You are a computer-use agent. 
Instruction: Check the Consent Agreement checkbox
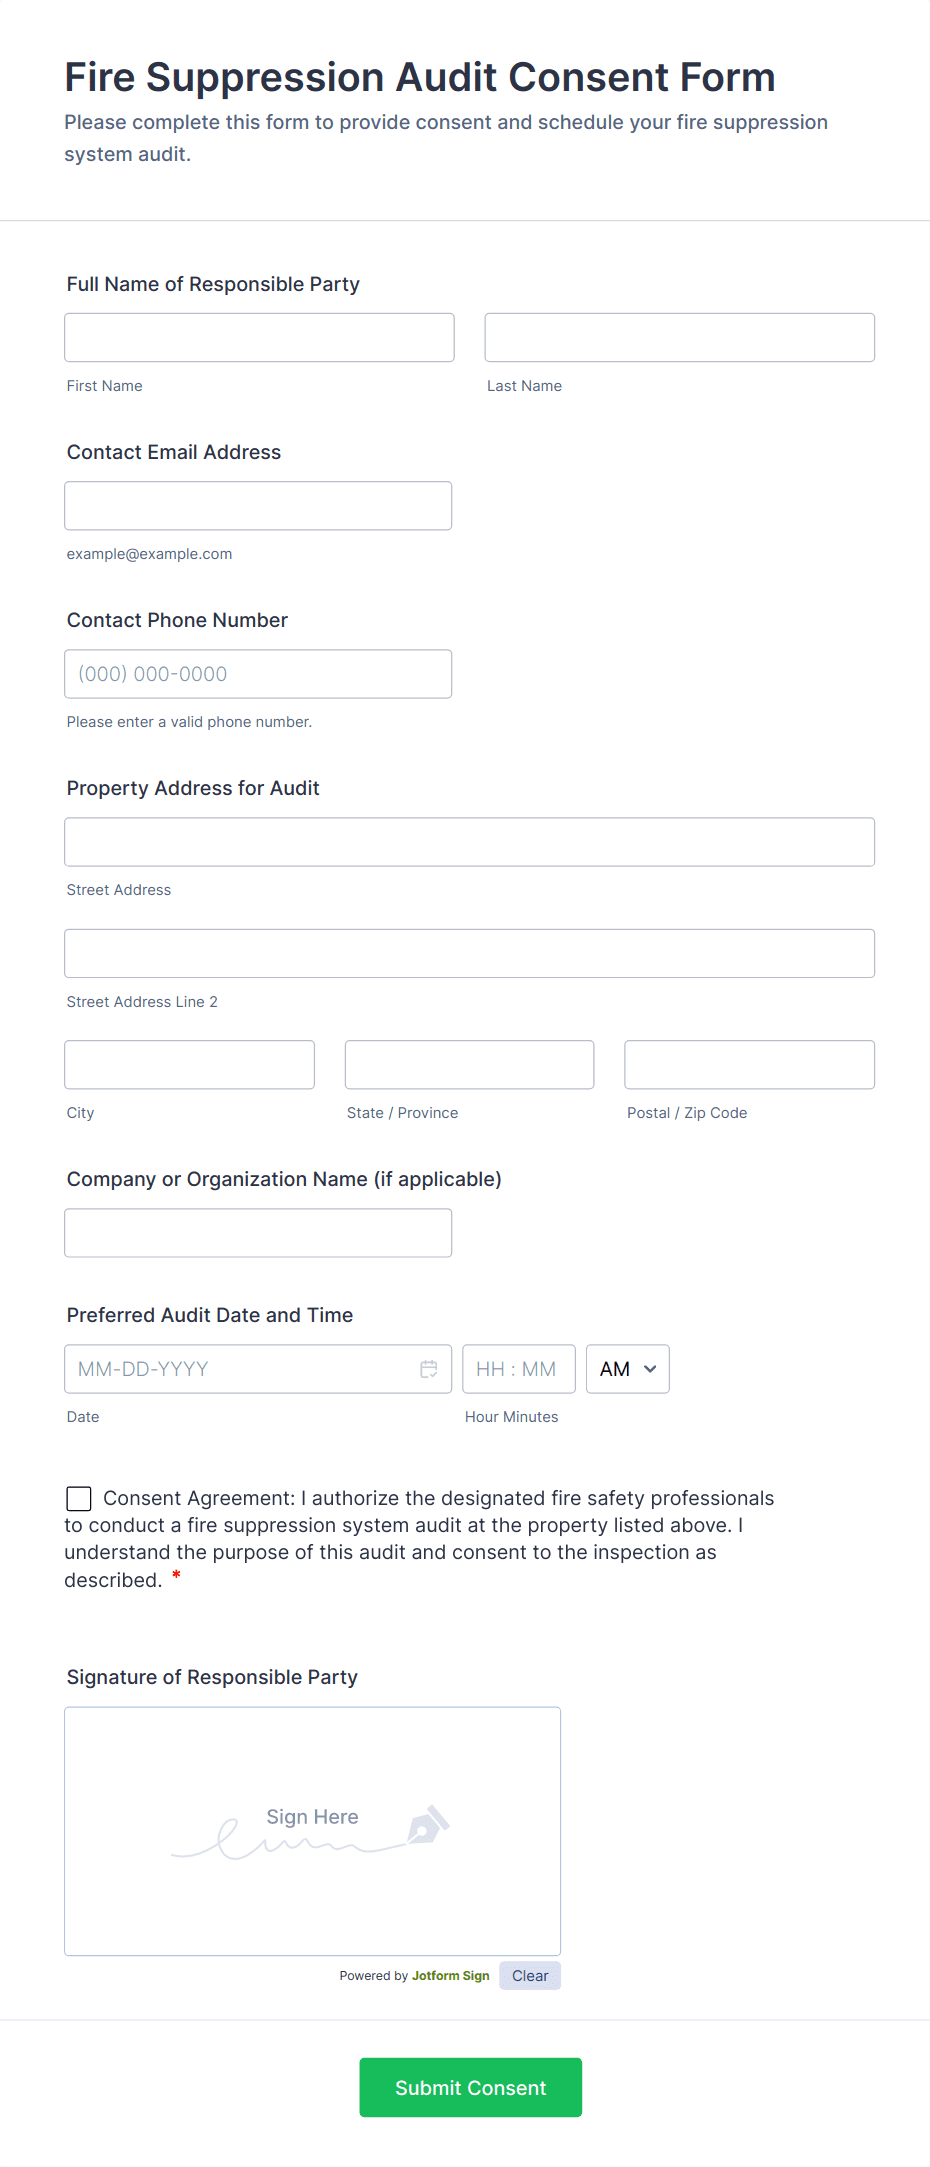78,1498
